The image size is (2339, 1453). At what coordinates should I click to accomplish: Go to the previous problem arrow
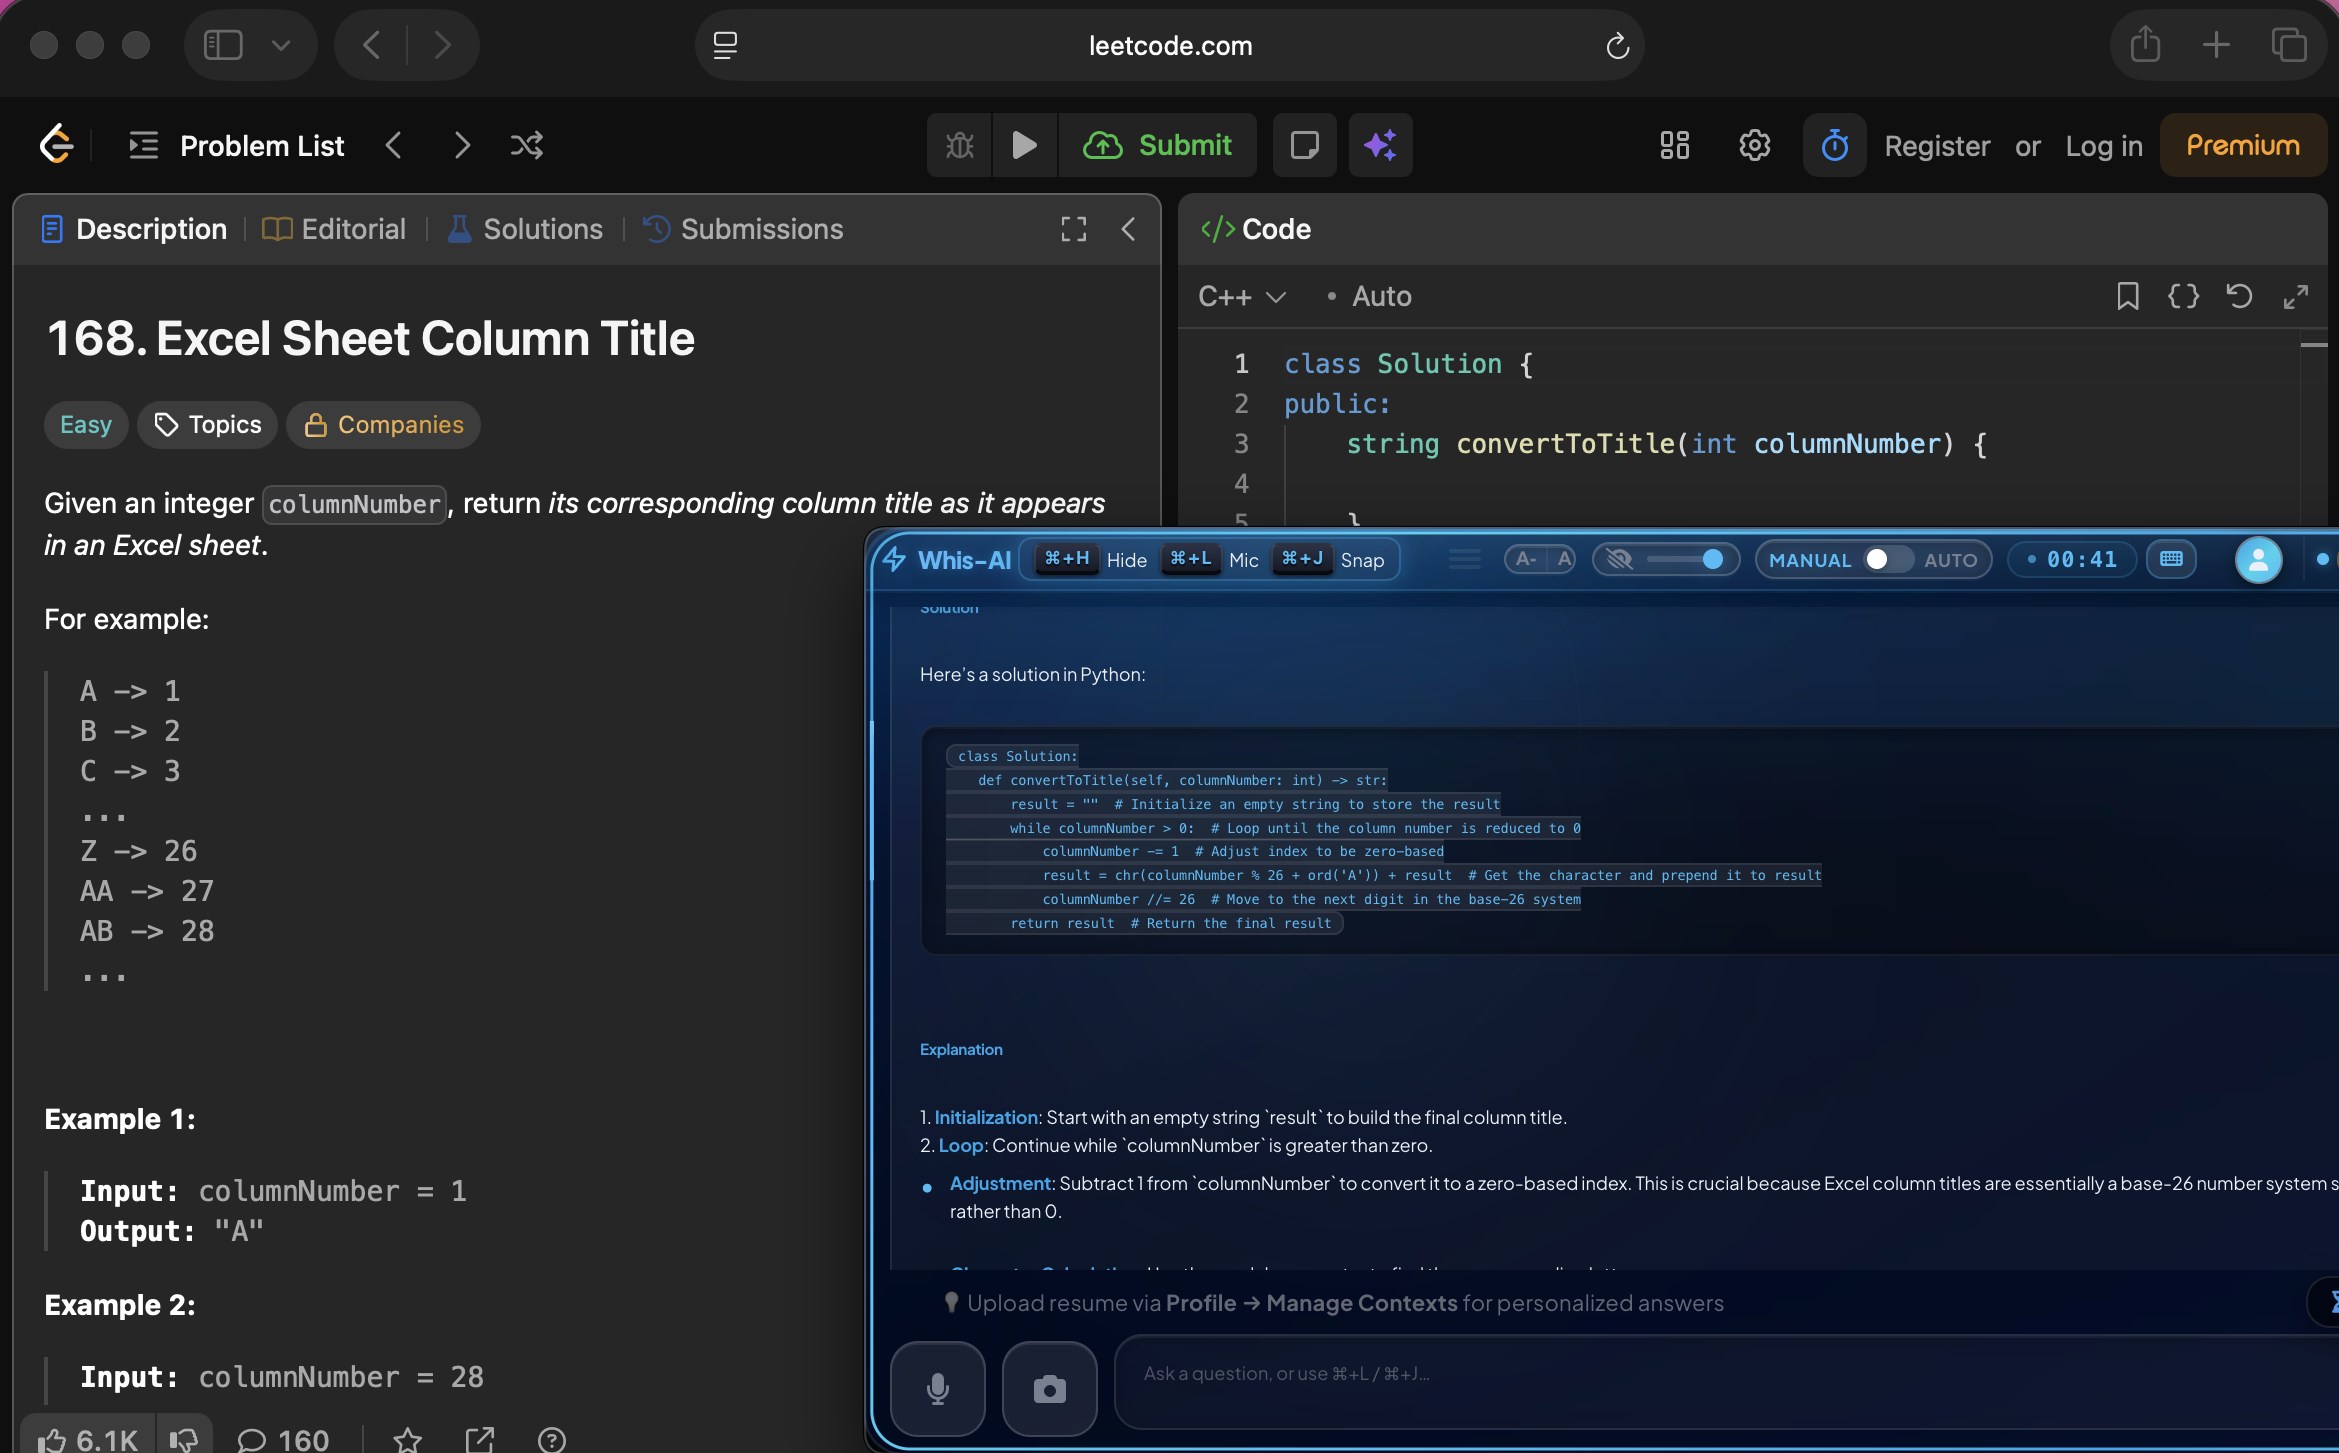394,145
